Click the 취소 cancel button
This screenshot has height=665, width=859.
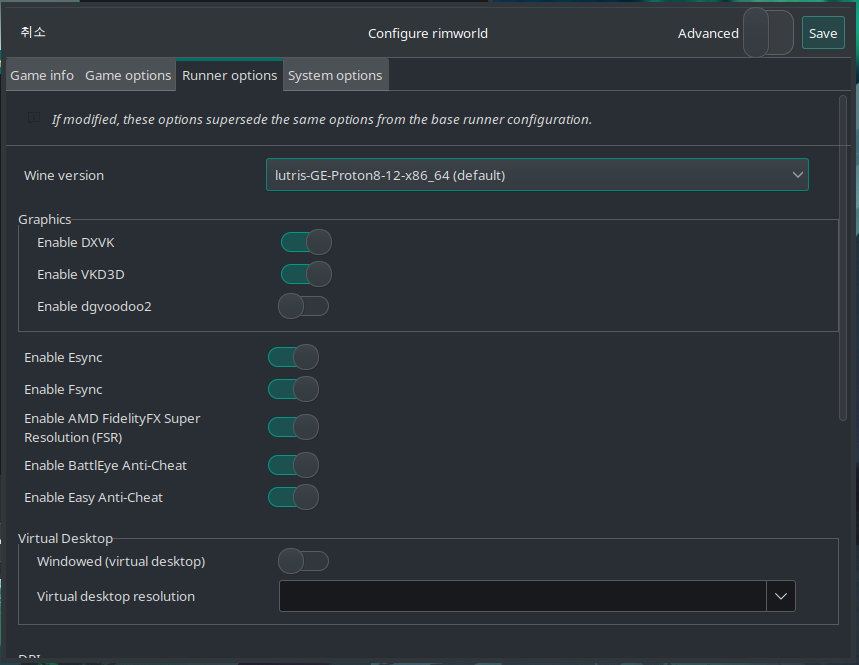tap(33, 32)
